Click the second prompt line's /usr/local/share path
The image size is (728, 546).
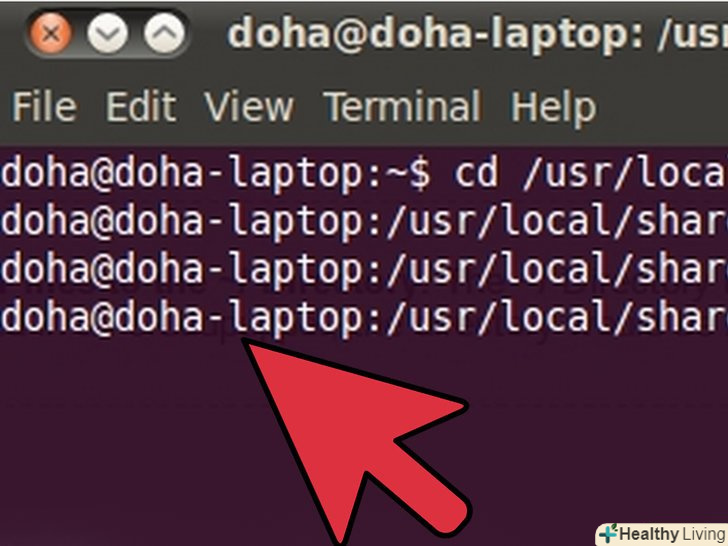pyautogui.click(x=557, y=221)
